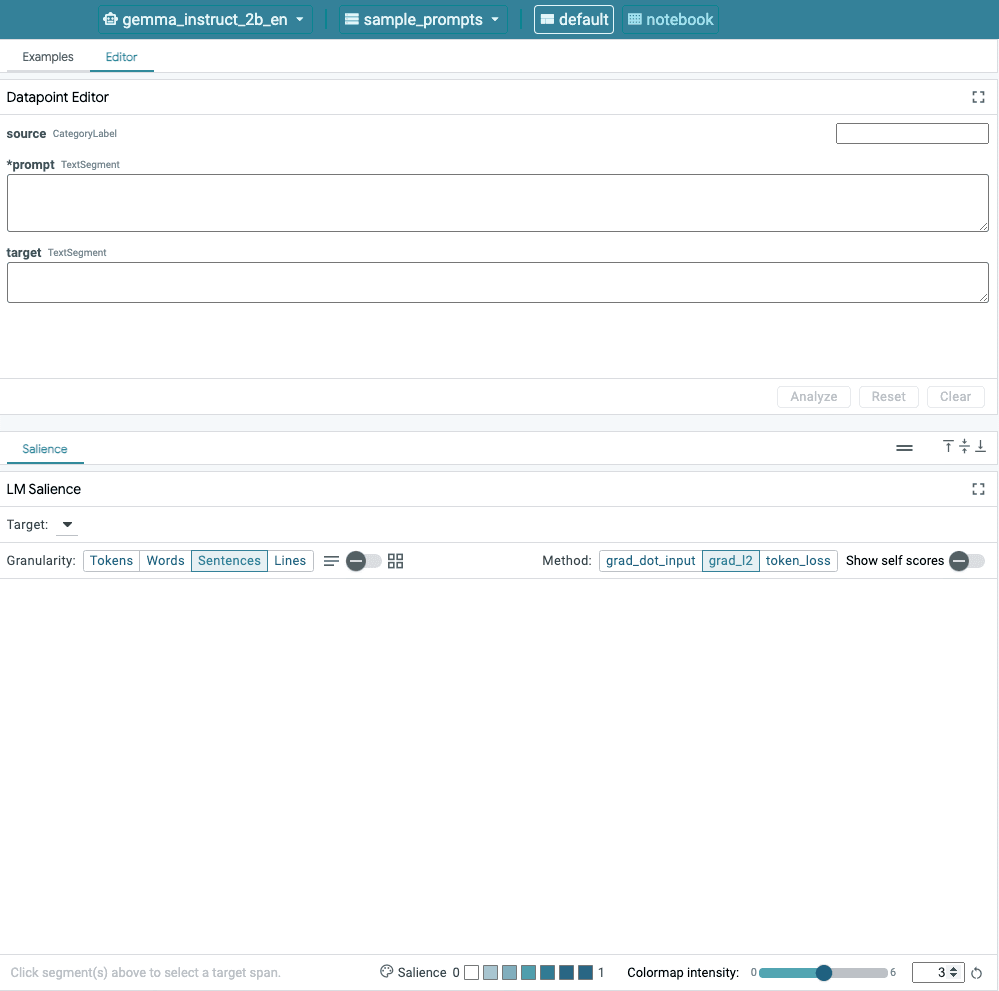Choose the token_loss method
This screenshot has width=999, height=991.
pos(798,560)
